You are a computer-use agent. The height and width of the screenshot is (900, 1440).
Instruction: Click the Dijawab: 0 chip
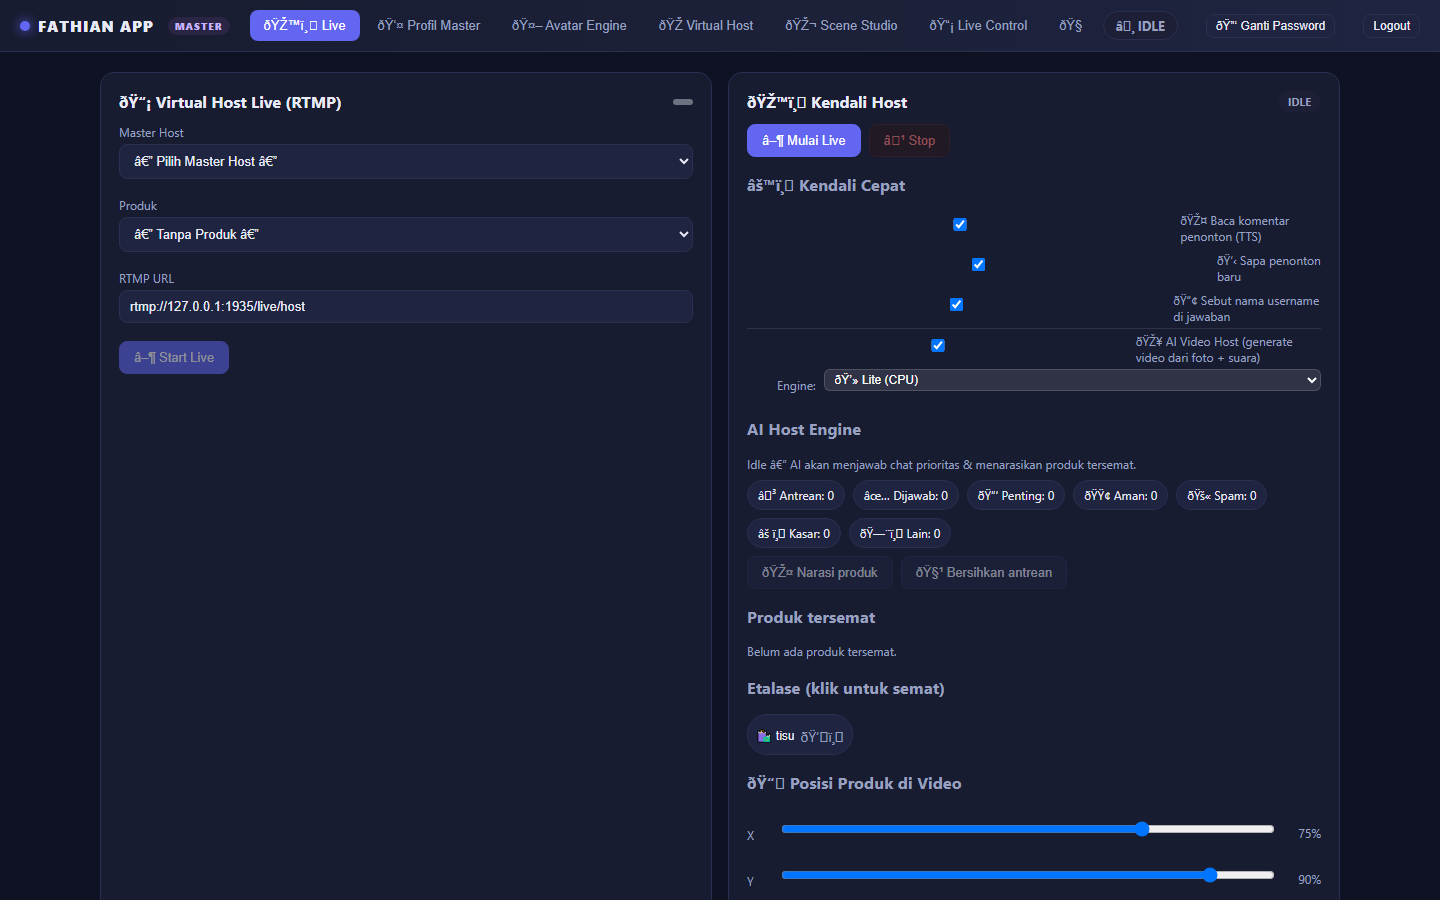tap(906, 496)
